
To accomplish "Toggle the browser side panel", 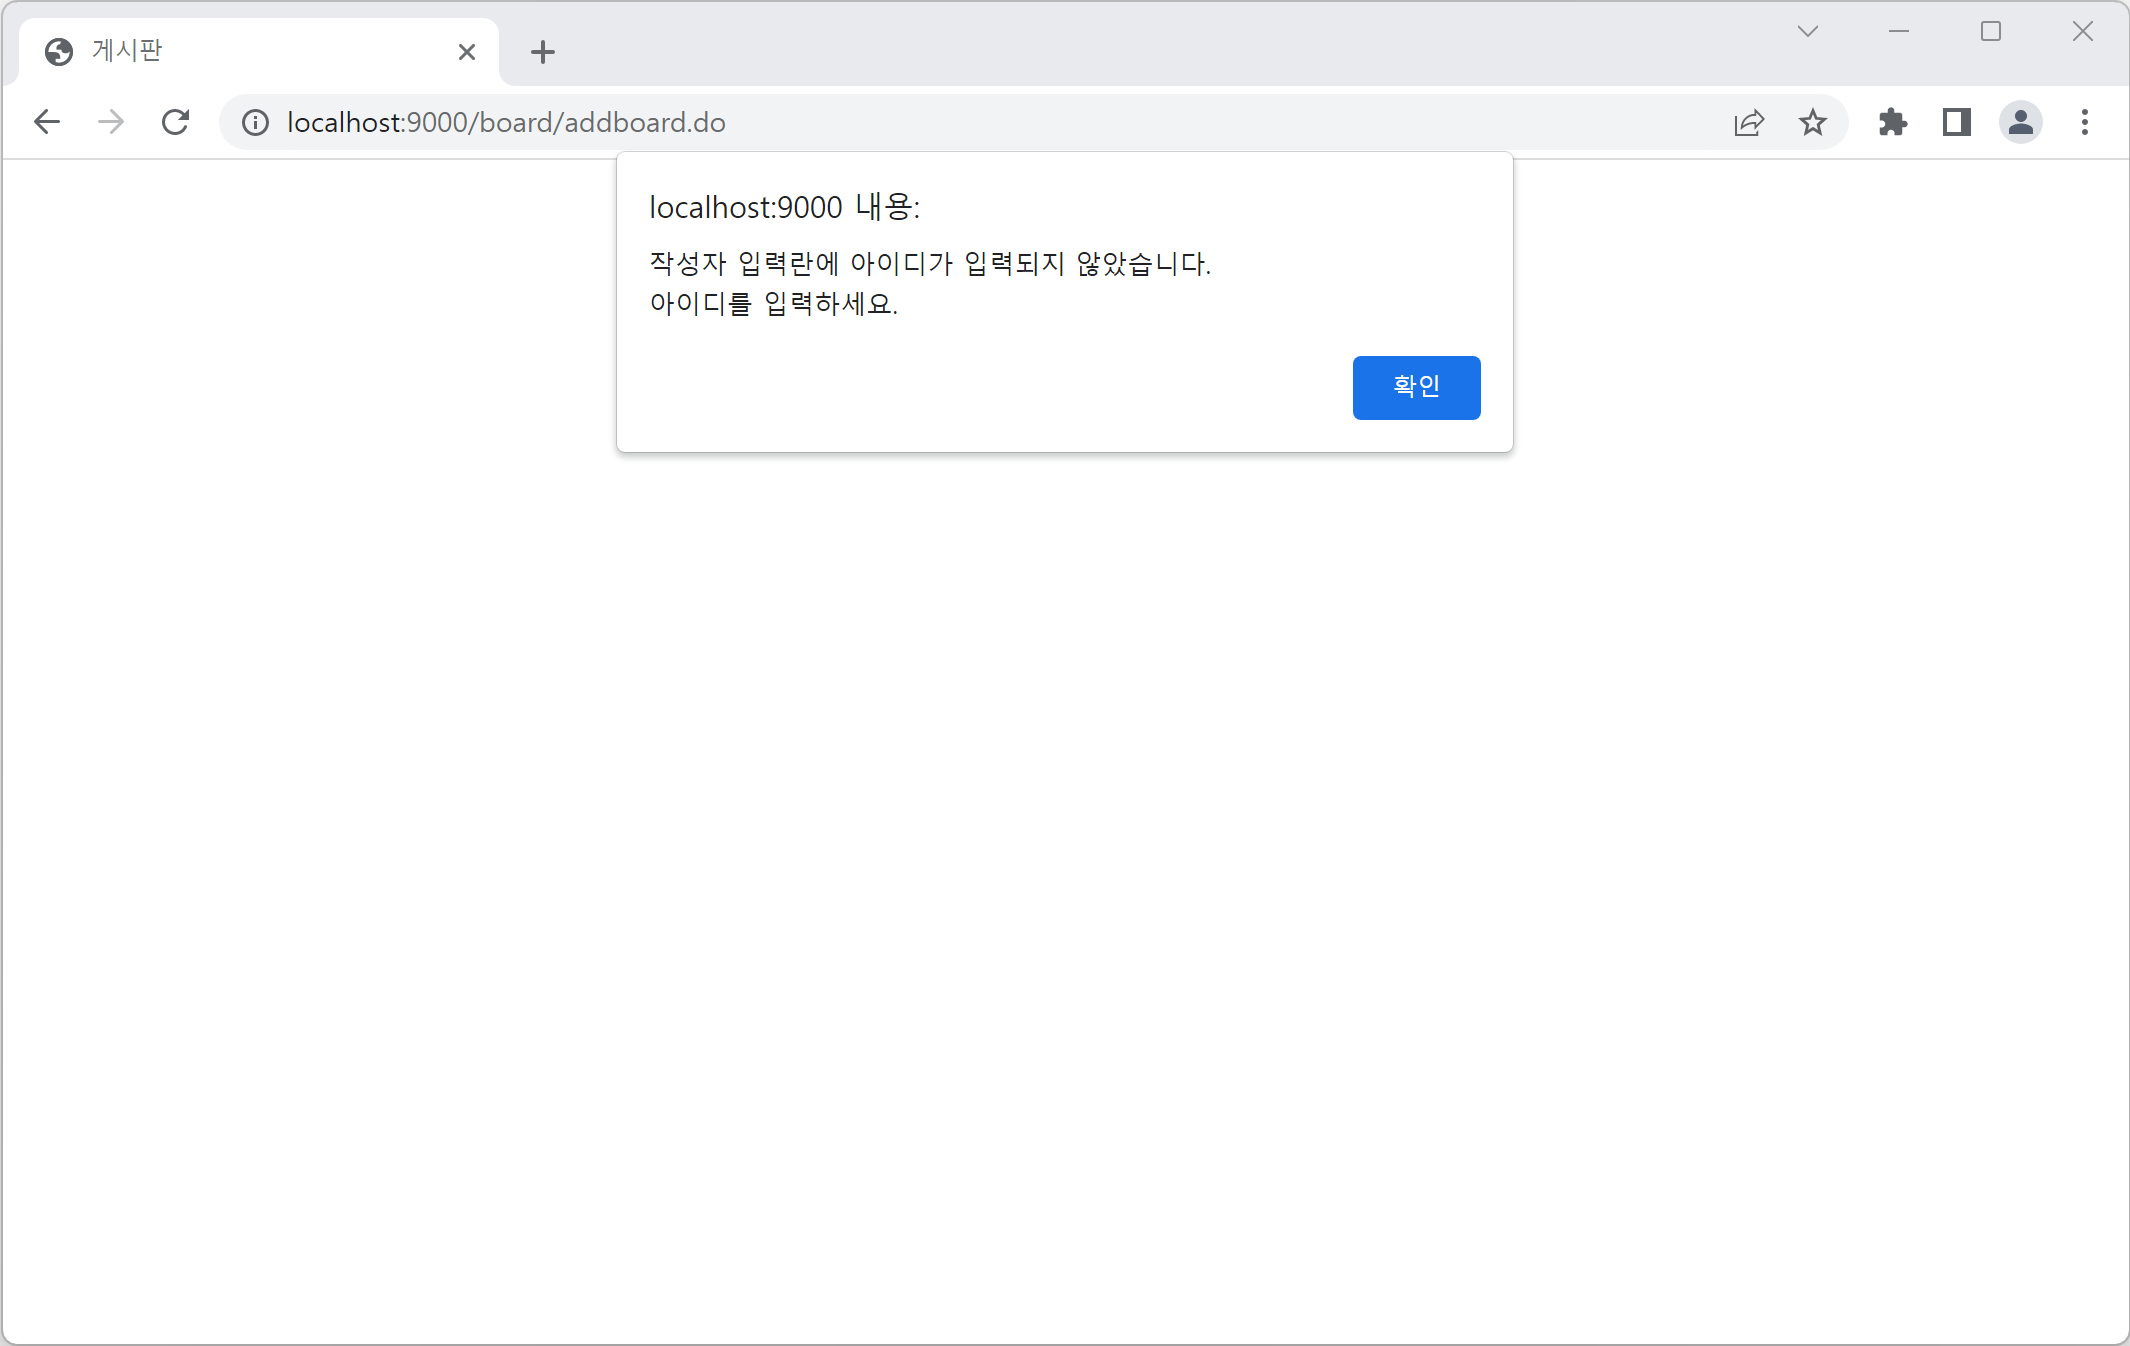I will (1956, 122).
